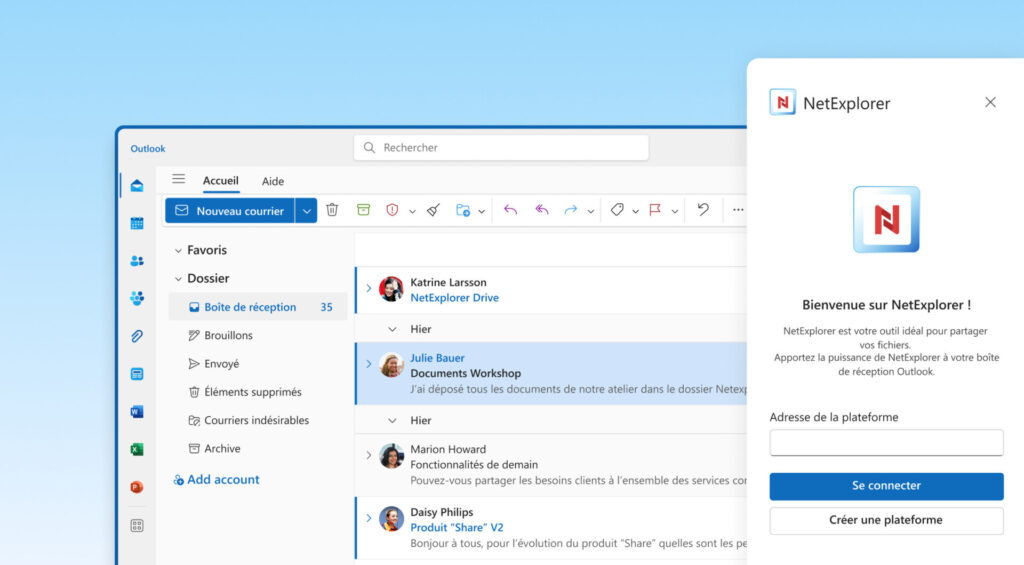
Task: Open more toolbar options ellipsis
Action: [738, 210]
